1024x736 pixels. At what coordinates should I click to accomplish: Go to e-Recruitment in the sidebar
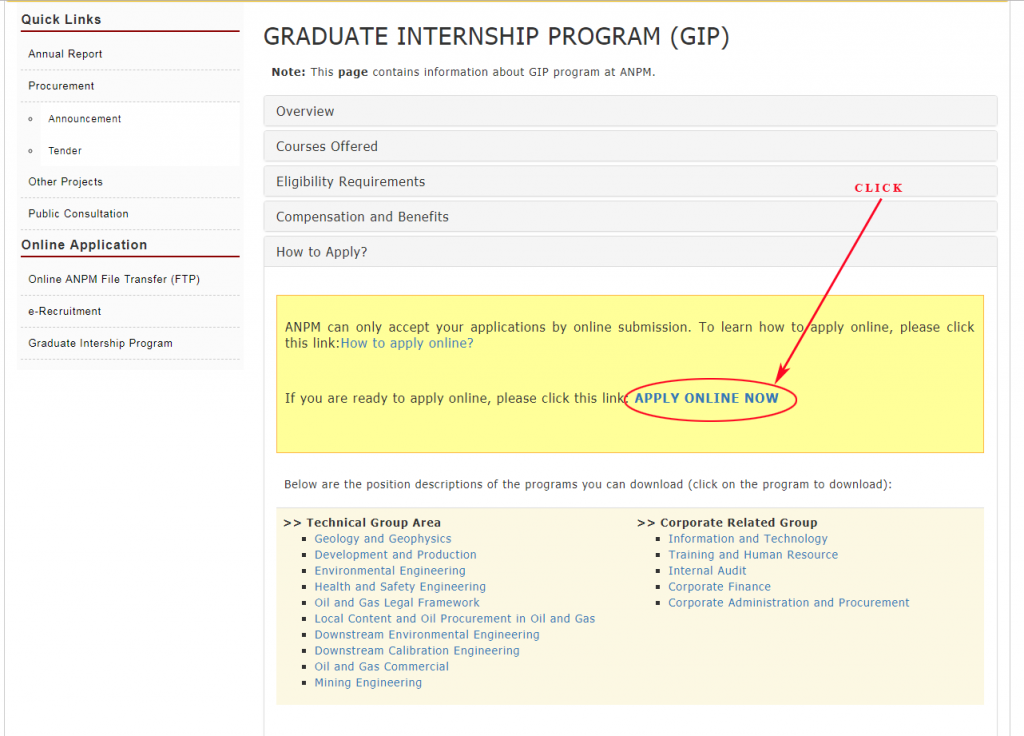coord(65,311)
